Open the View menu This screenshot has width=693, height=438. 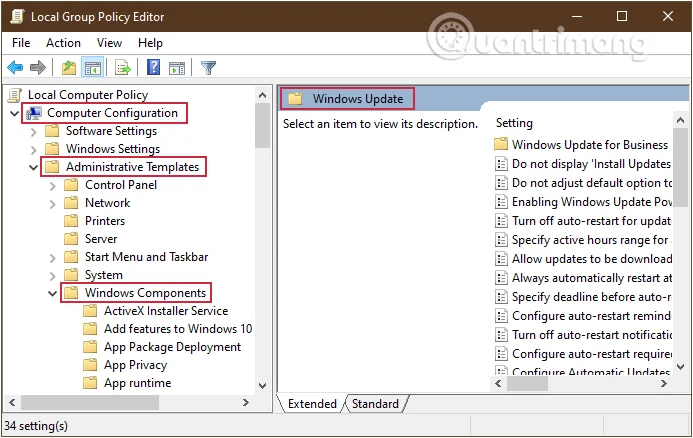point(109,43)
